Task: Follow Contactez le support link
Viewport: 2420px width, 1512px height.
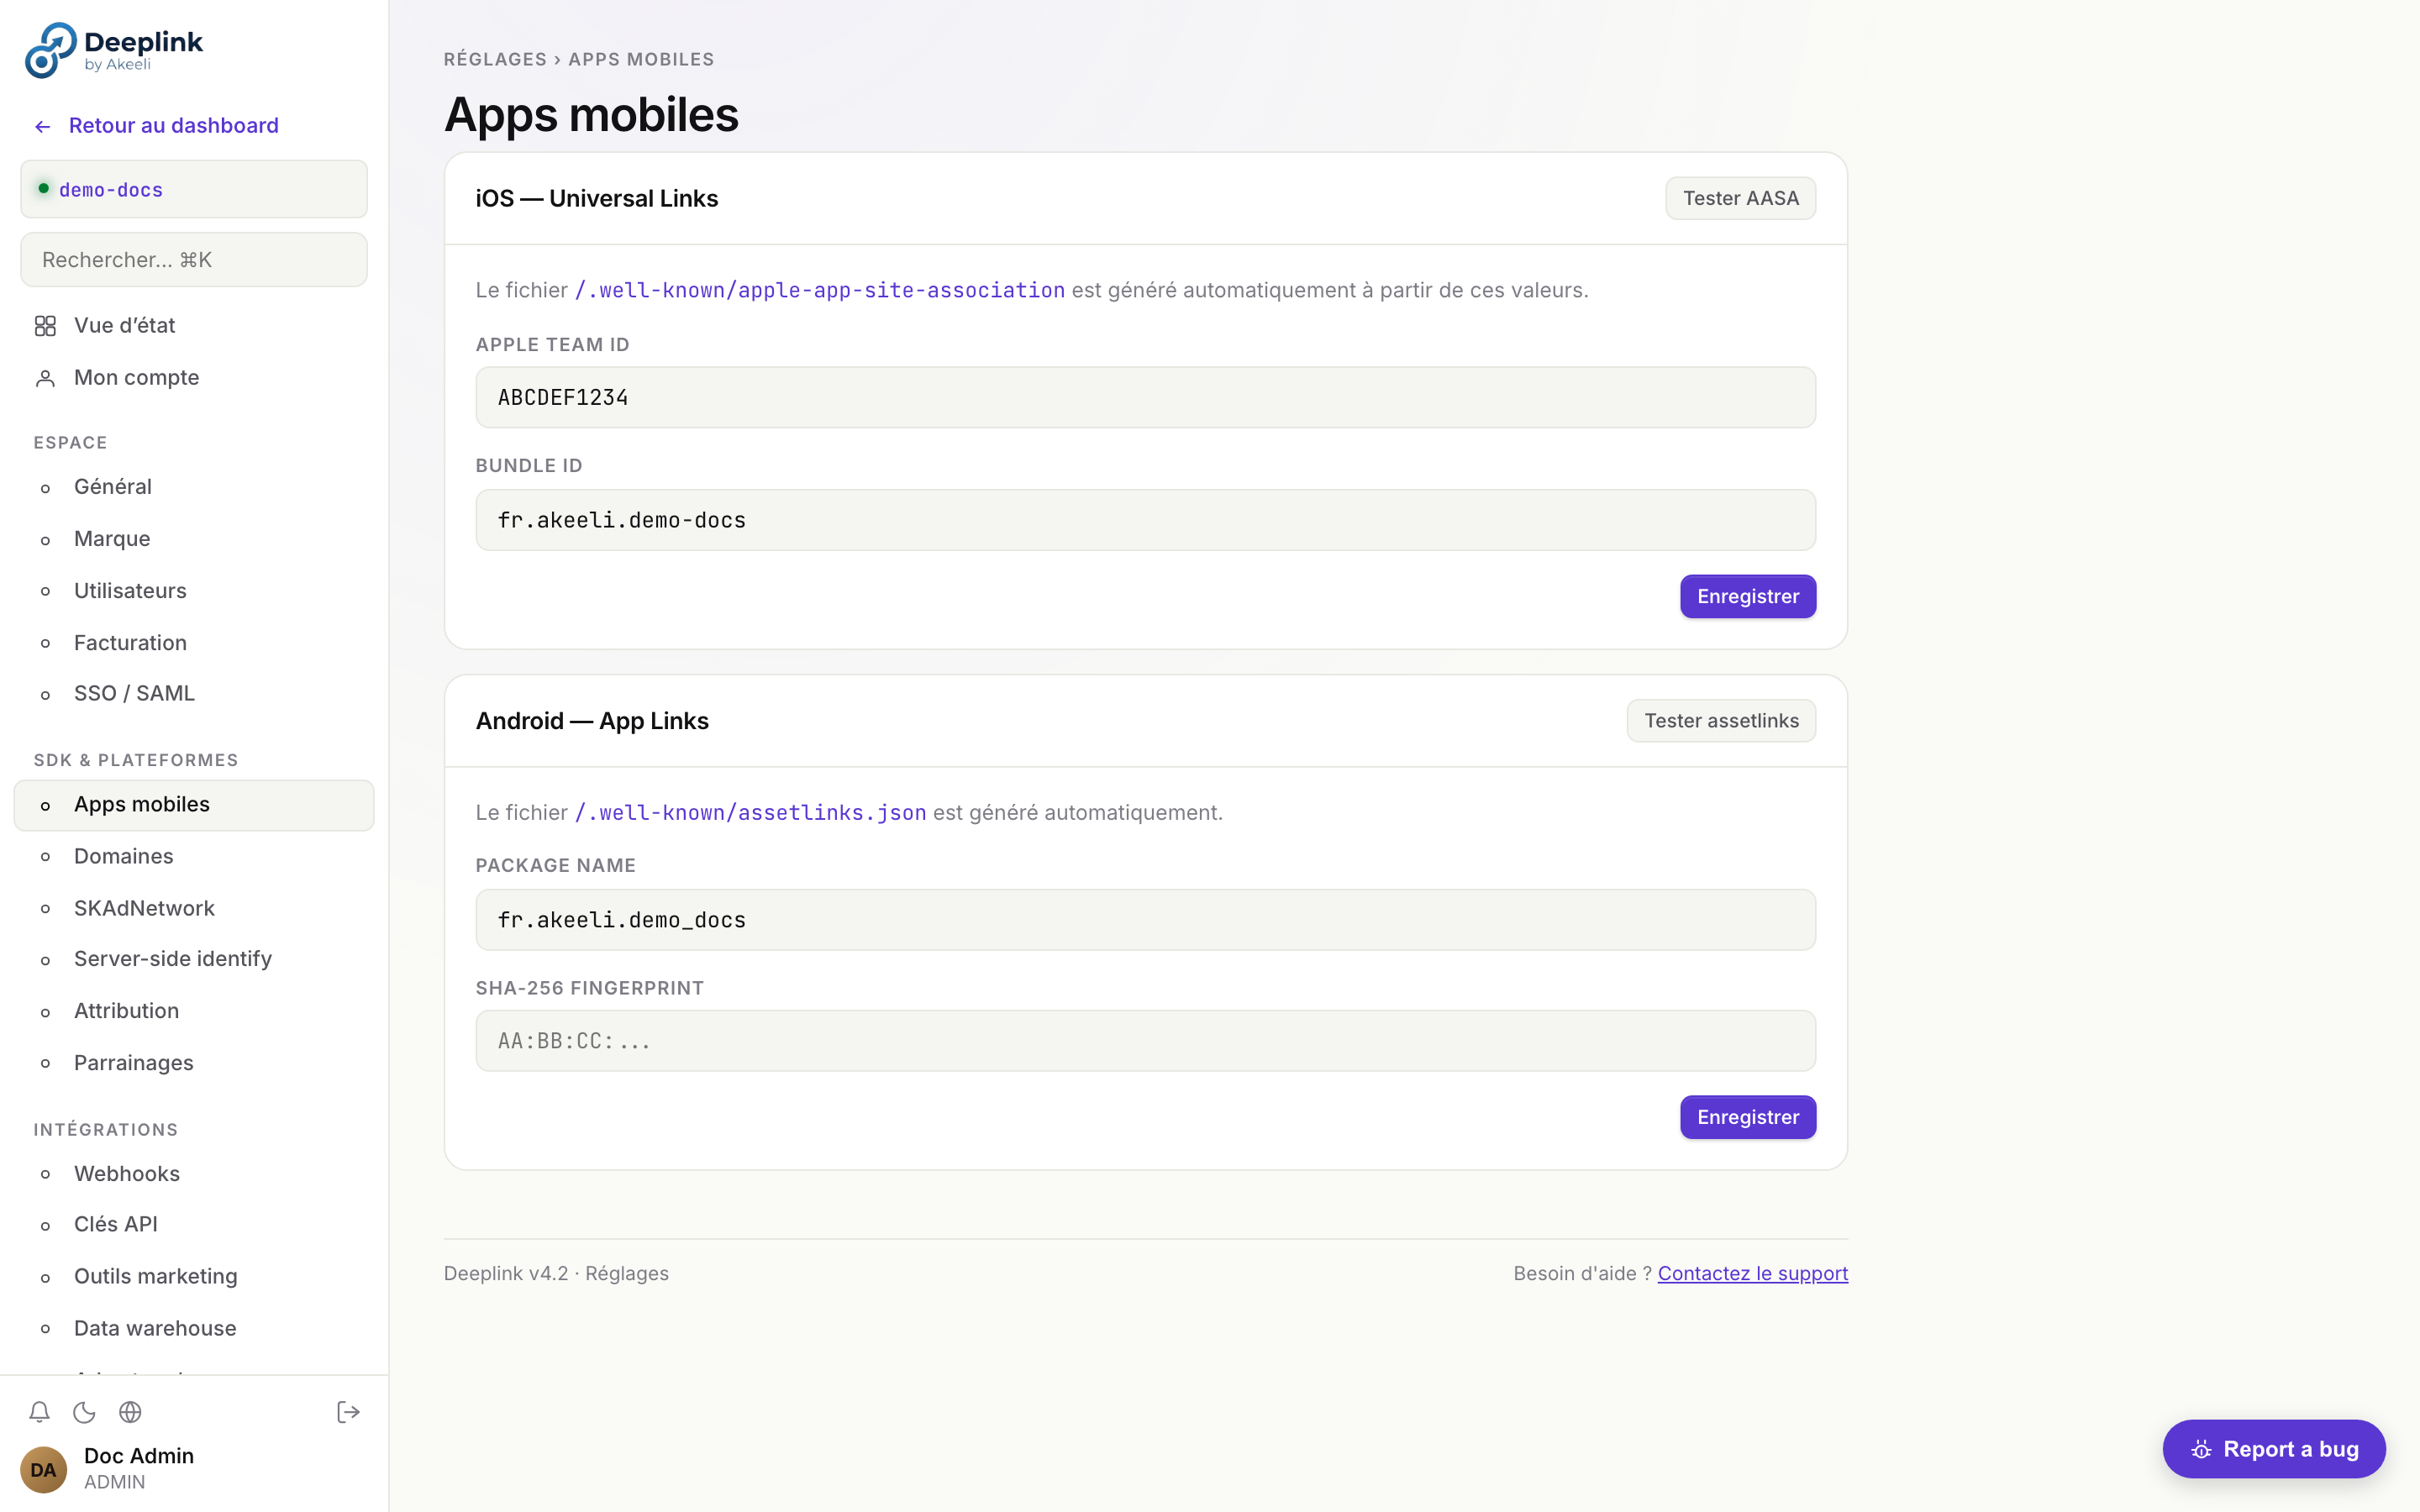Action: click(x=1752, y=1274)
